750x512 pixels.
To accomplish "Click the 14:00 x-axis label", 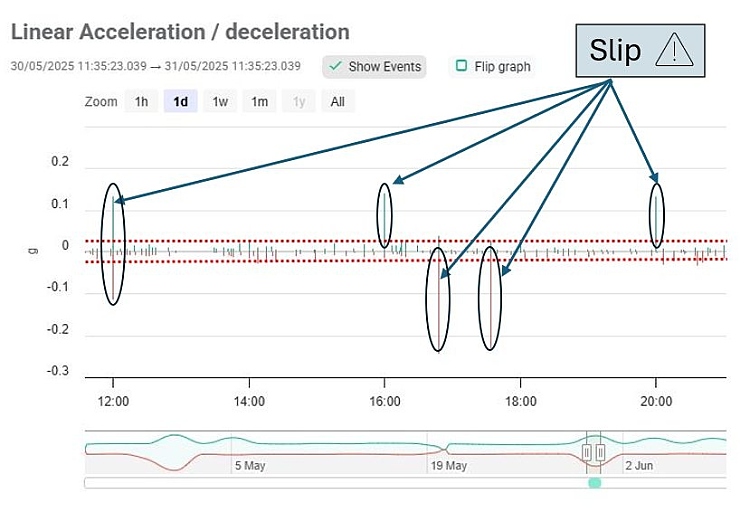I will [x=249, y=401].
